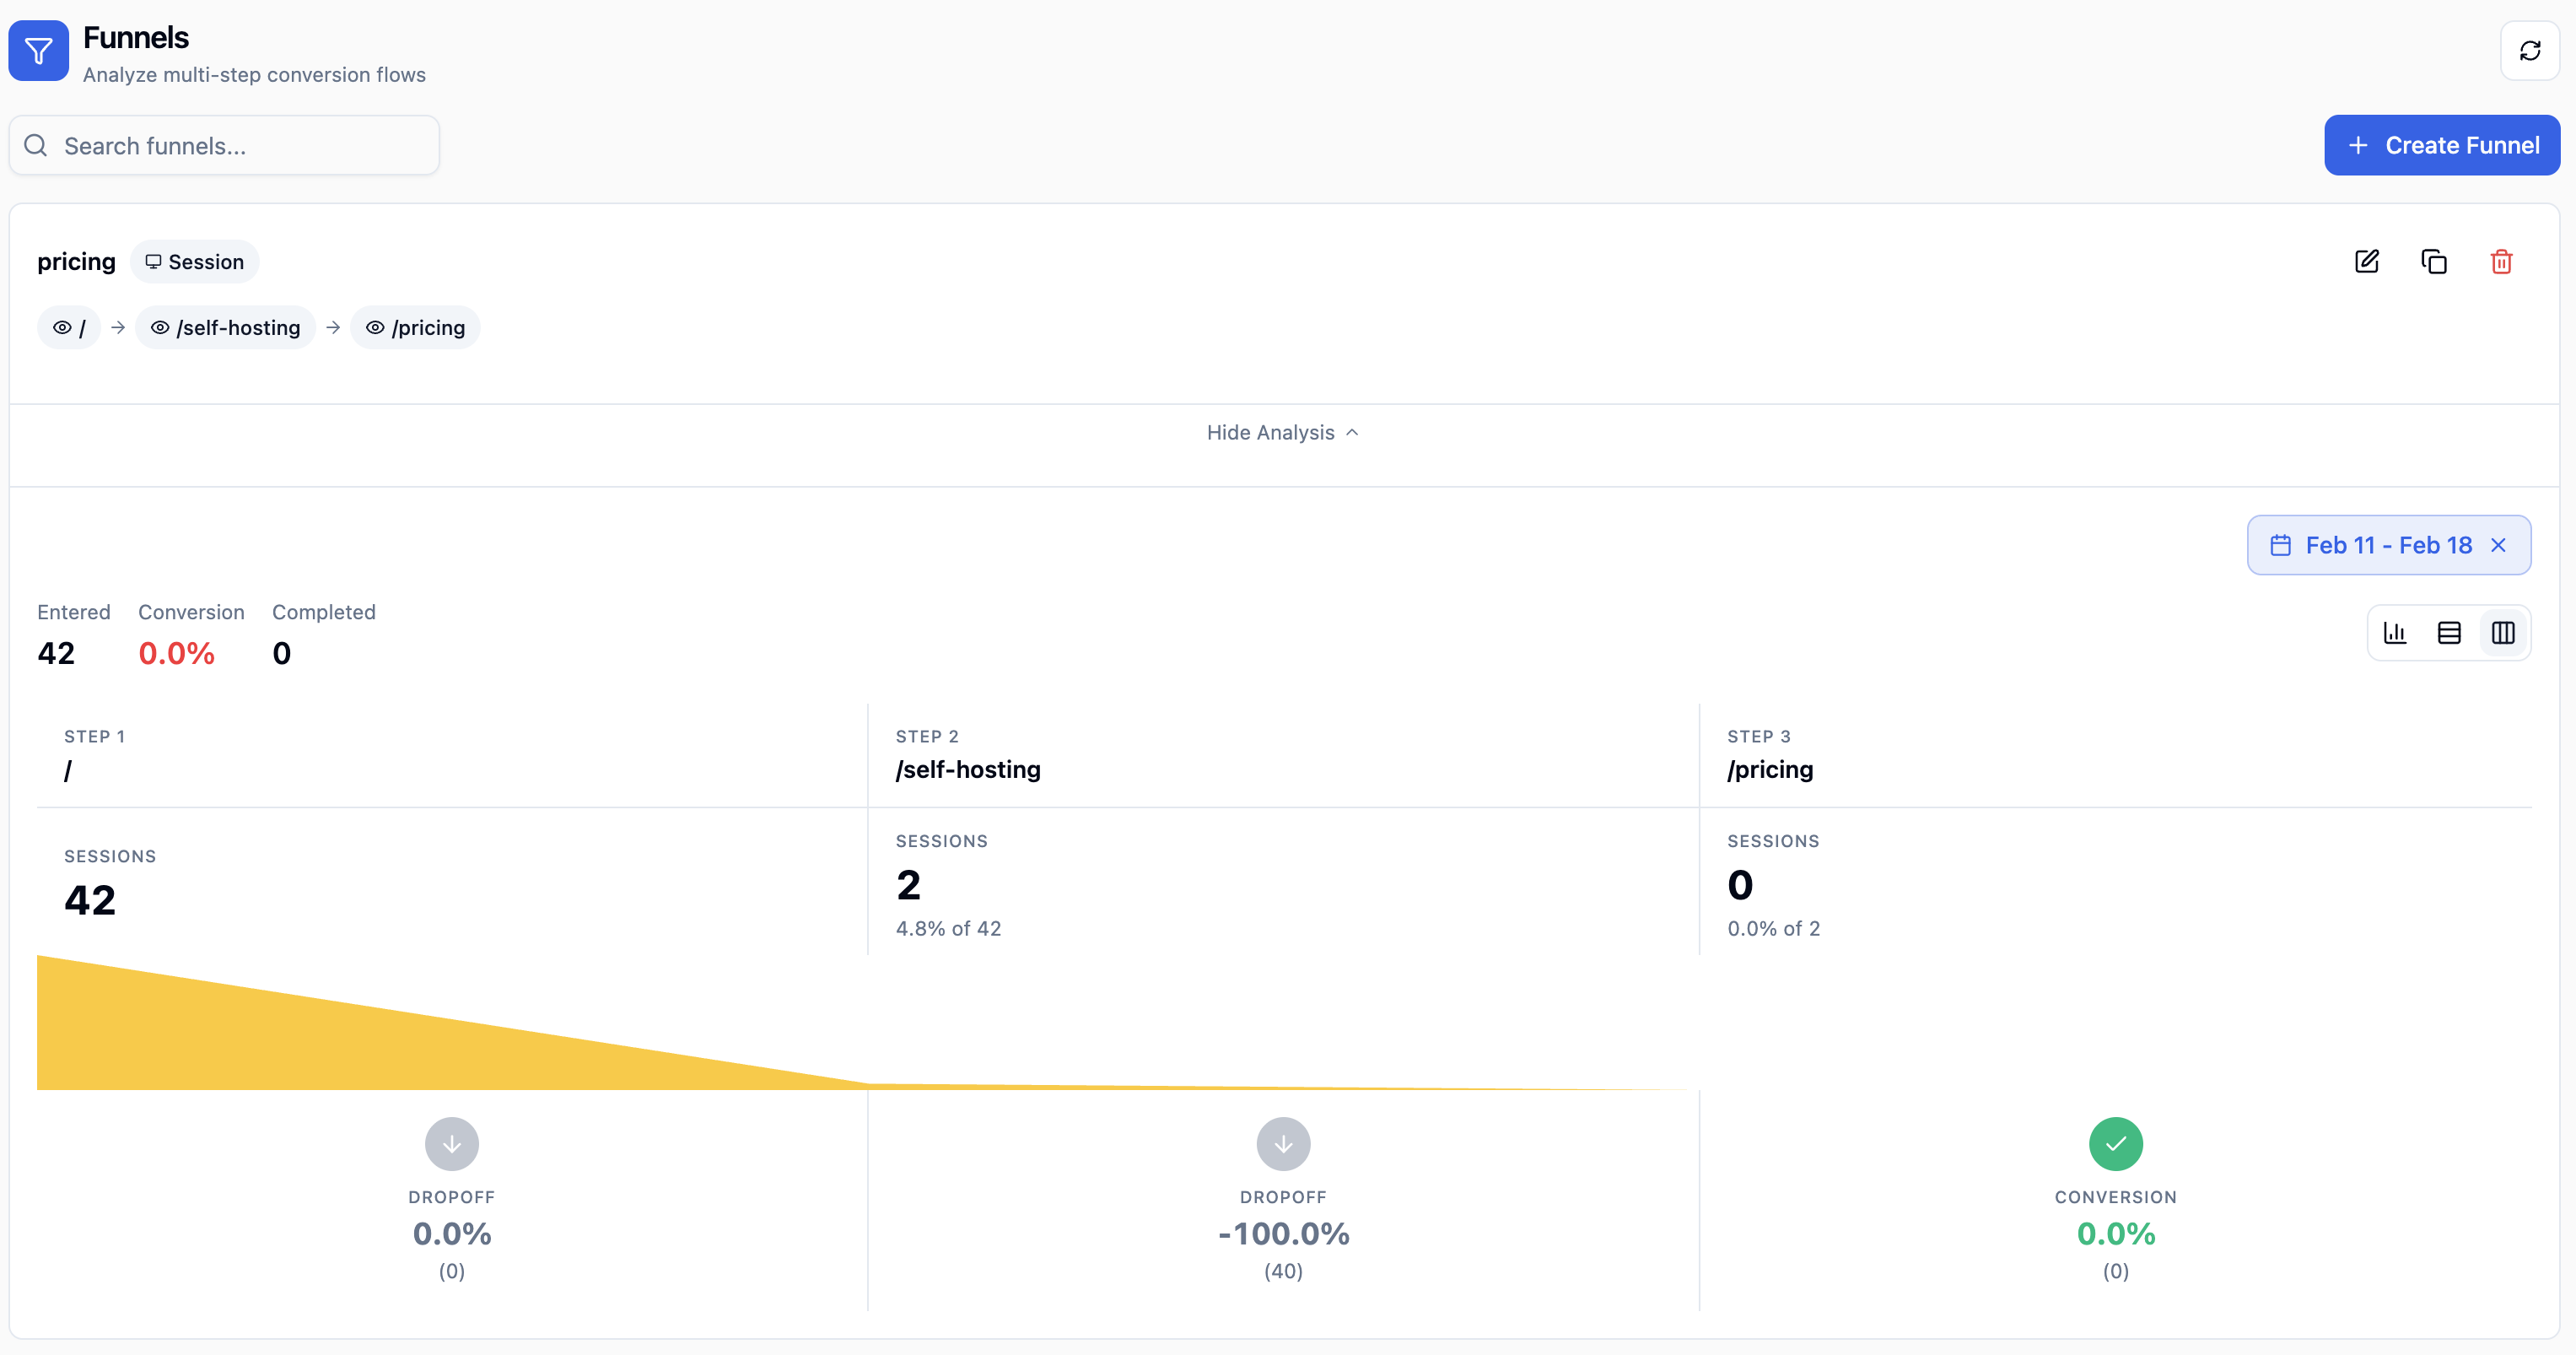Click the Step 2 dropoff arrow icon
This screenshot has height=1355, width=2576.
tap(1283, 1144)
